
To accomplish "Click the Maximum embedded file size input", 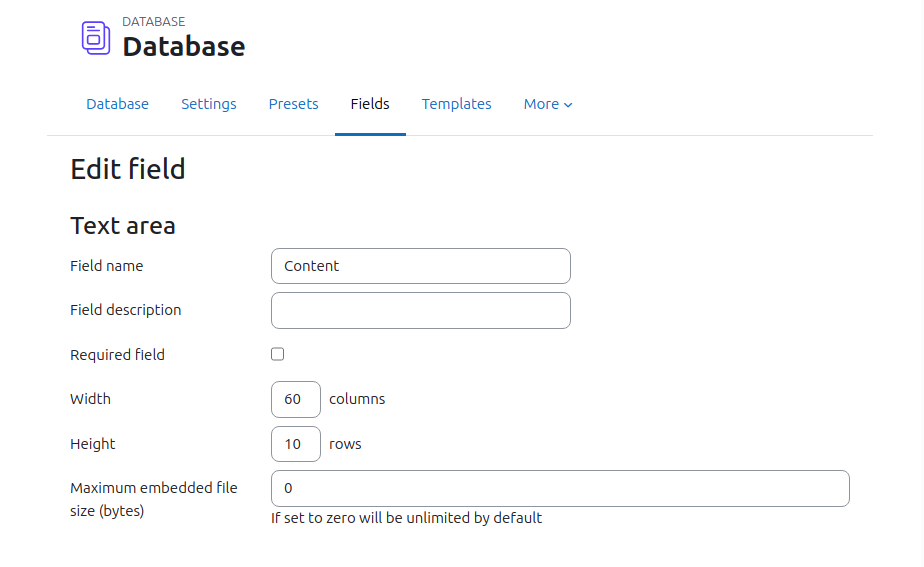I will point(560,489).
